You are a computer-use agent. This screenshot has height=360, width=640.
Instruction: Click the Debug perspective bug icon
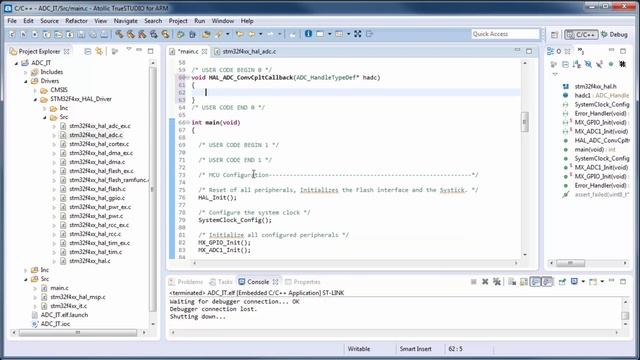[604, 34]
